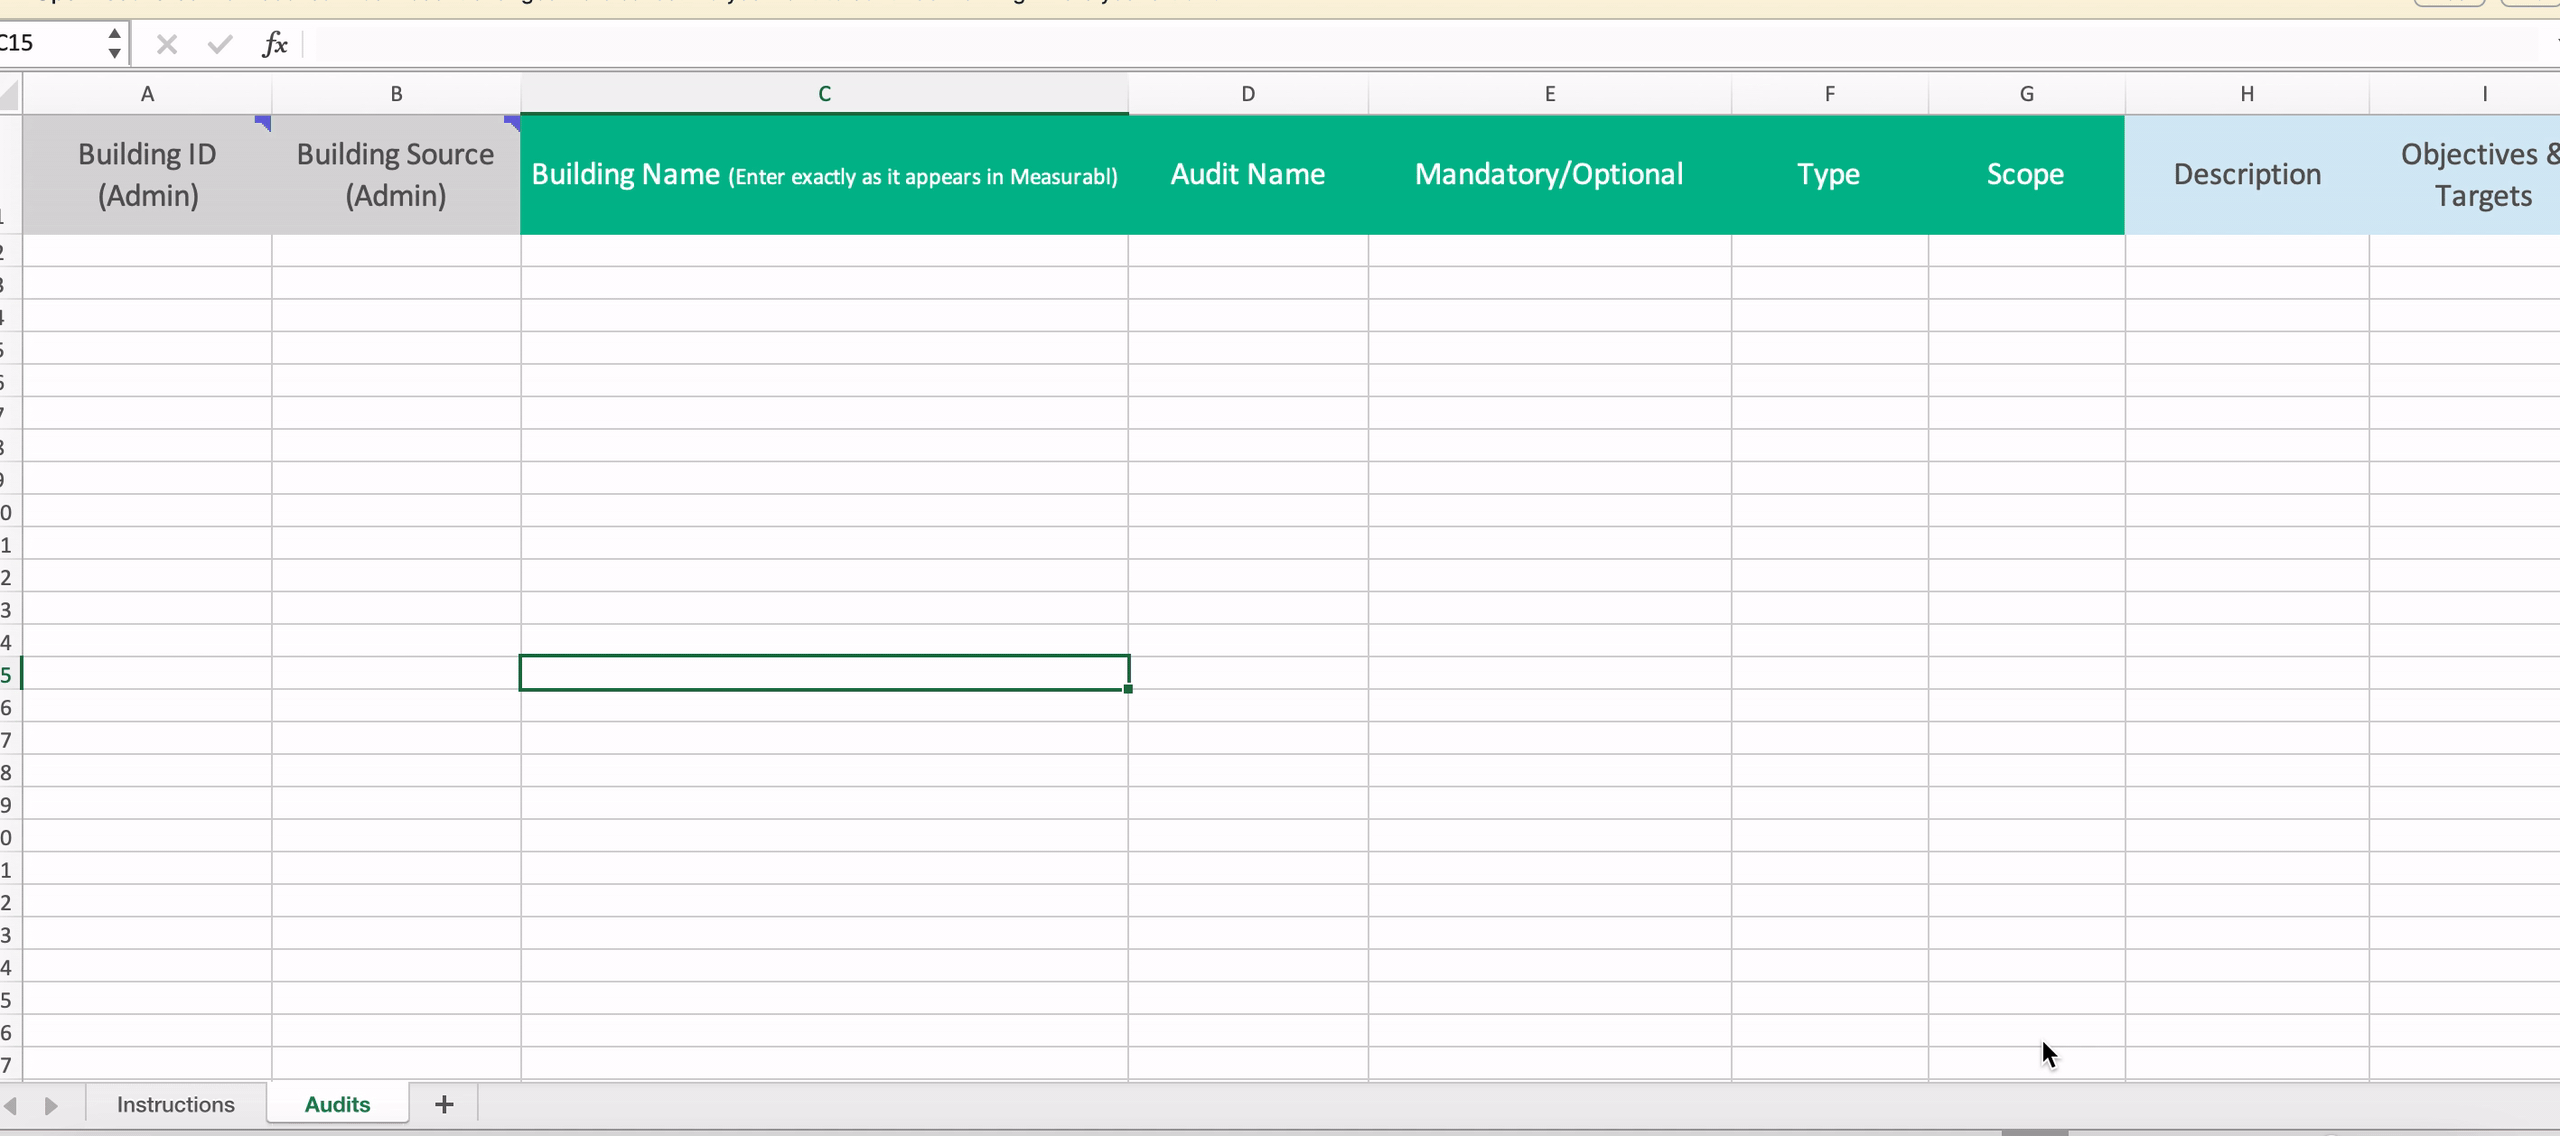Click the horizontal scrollbar thumb
Image resolution: width=2560 pixels, height=1136 pixels.
(x=2034, y=1132)
